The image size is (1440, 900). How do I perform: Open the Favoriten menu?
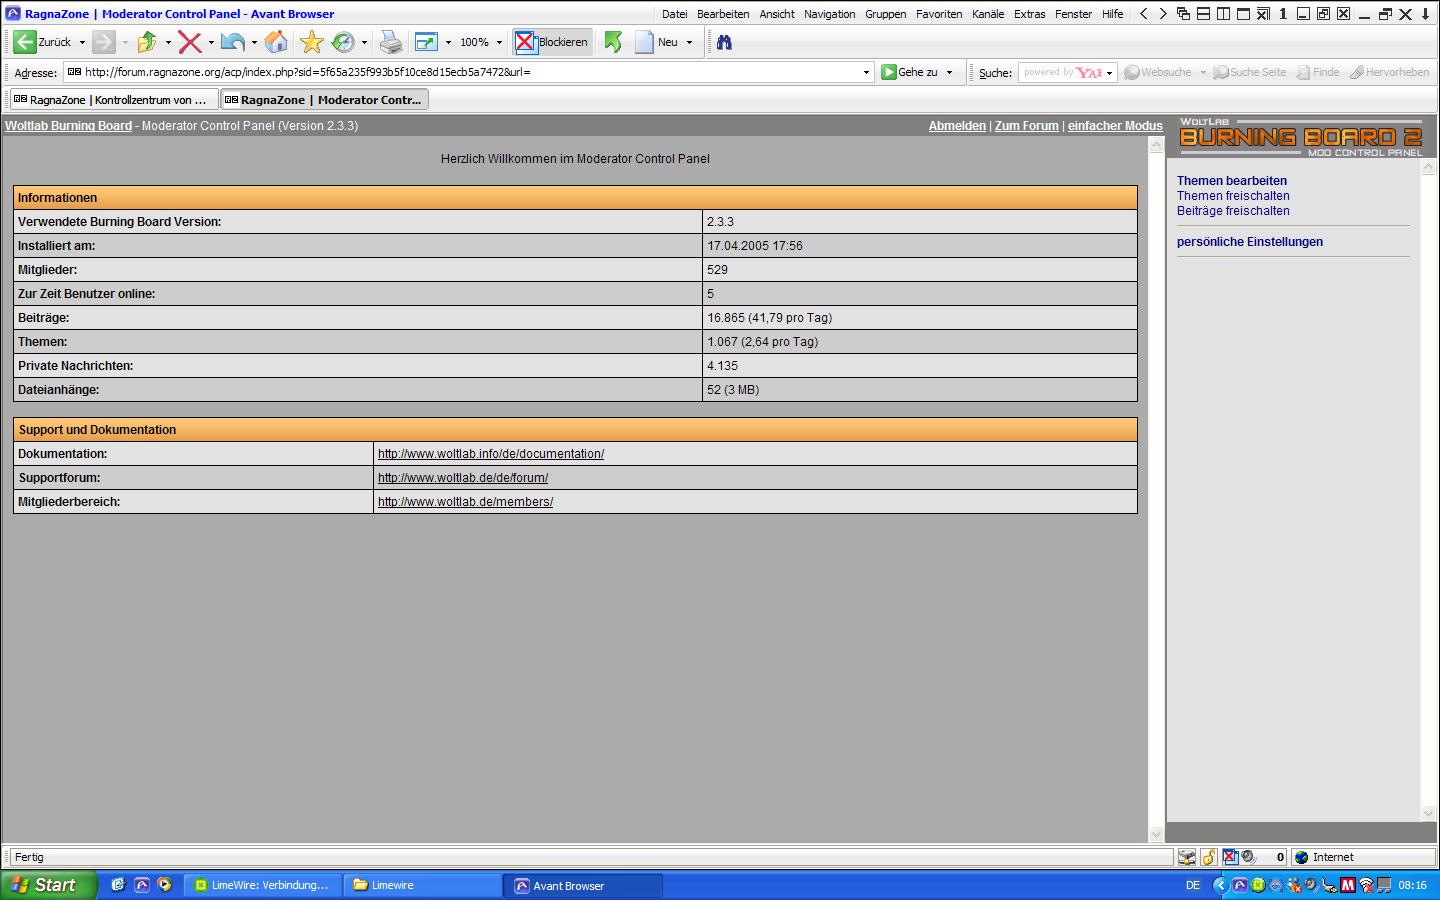(x=939, y=14)
